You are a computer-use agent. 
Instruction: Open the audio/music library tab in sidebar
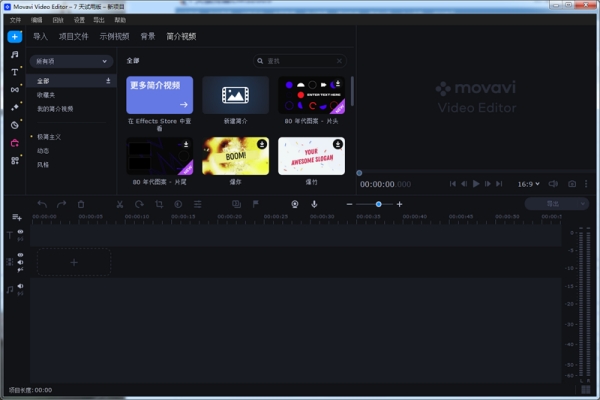[x=15, y=54]
